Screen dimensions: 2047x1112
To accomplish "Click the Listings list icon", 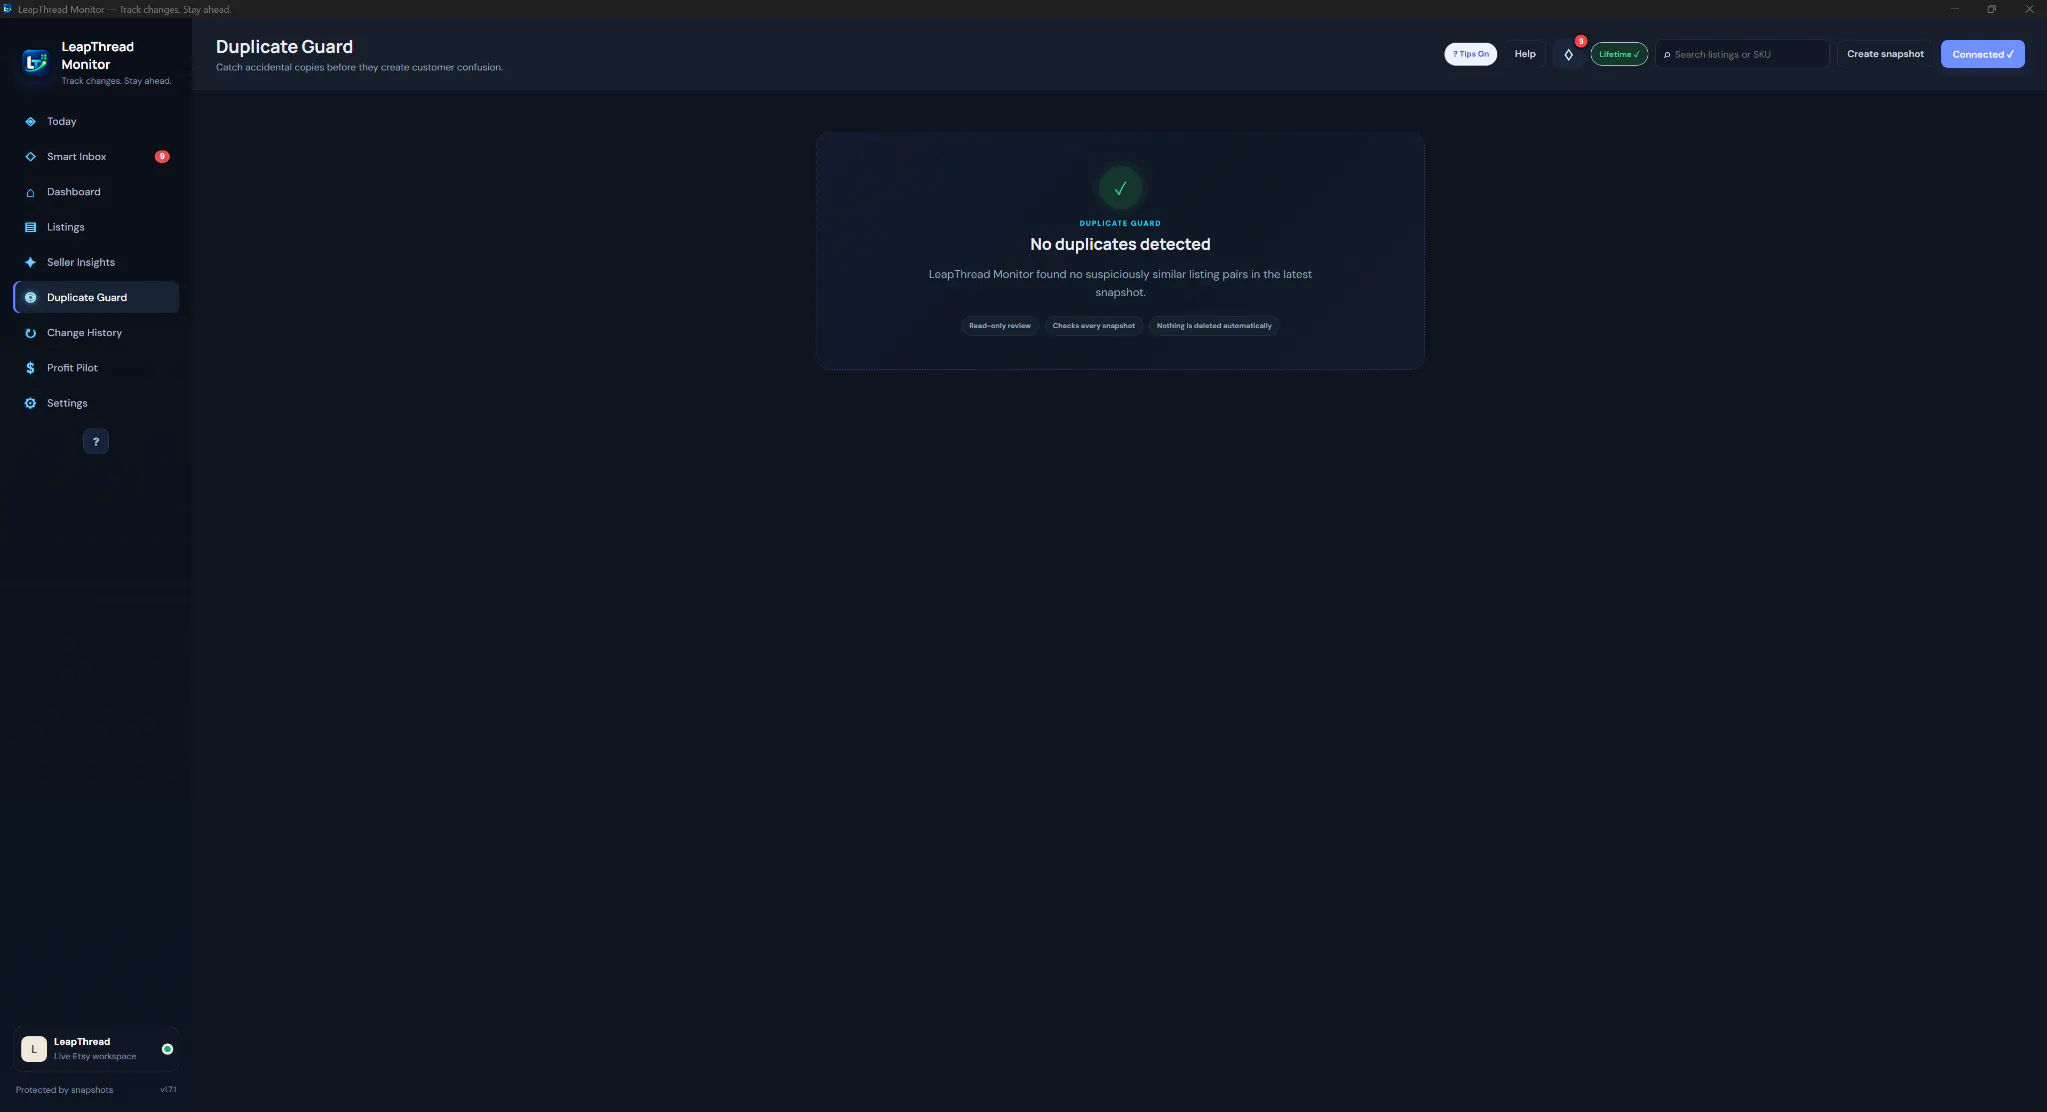I will (x=30, y=227).
